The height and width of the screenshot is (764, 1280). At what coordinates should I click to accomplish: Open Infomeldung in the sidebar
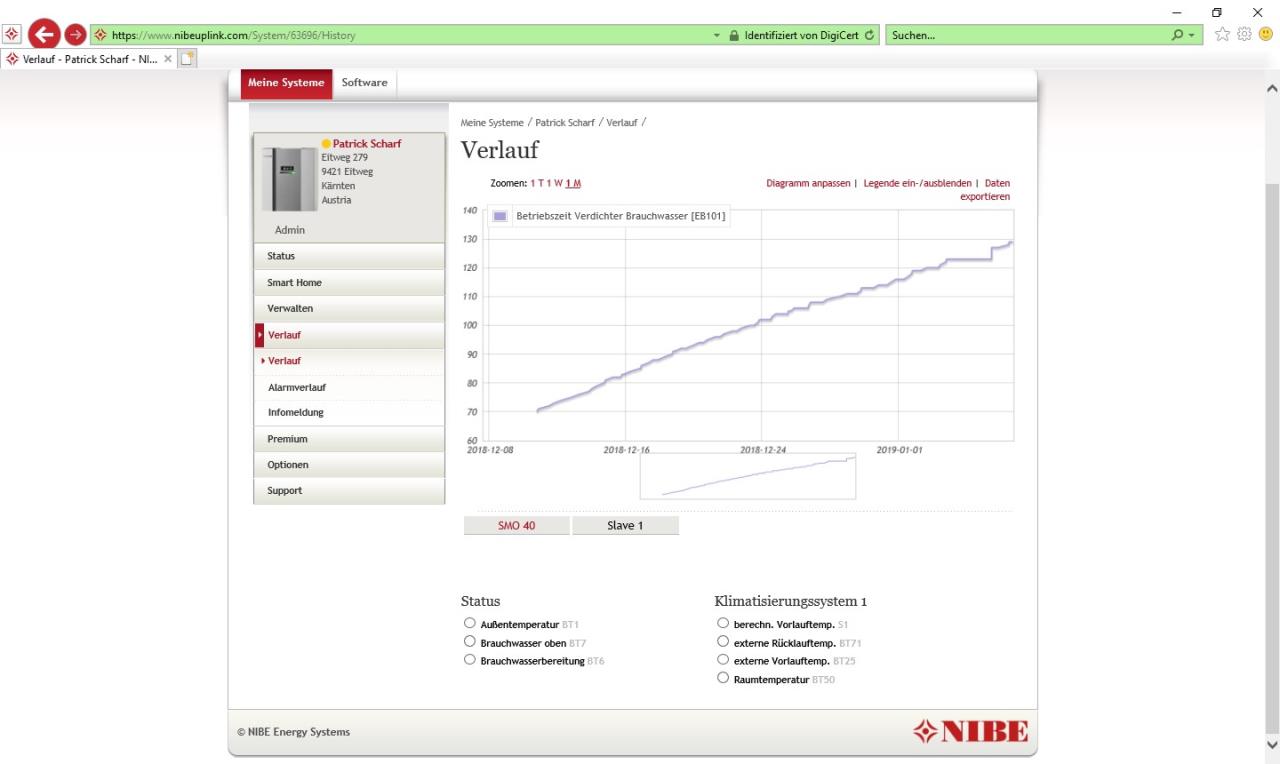[x=349, y=412]
